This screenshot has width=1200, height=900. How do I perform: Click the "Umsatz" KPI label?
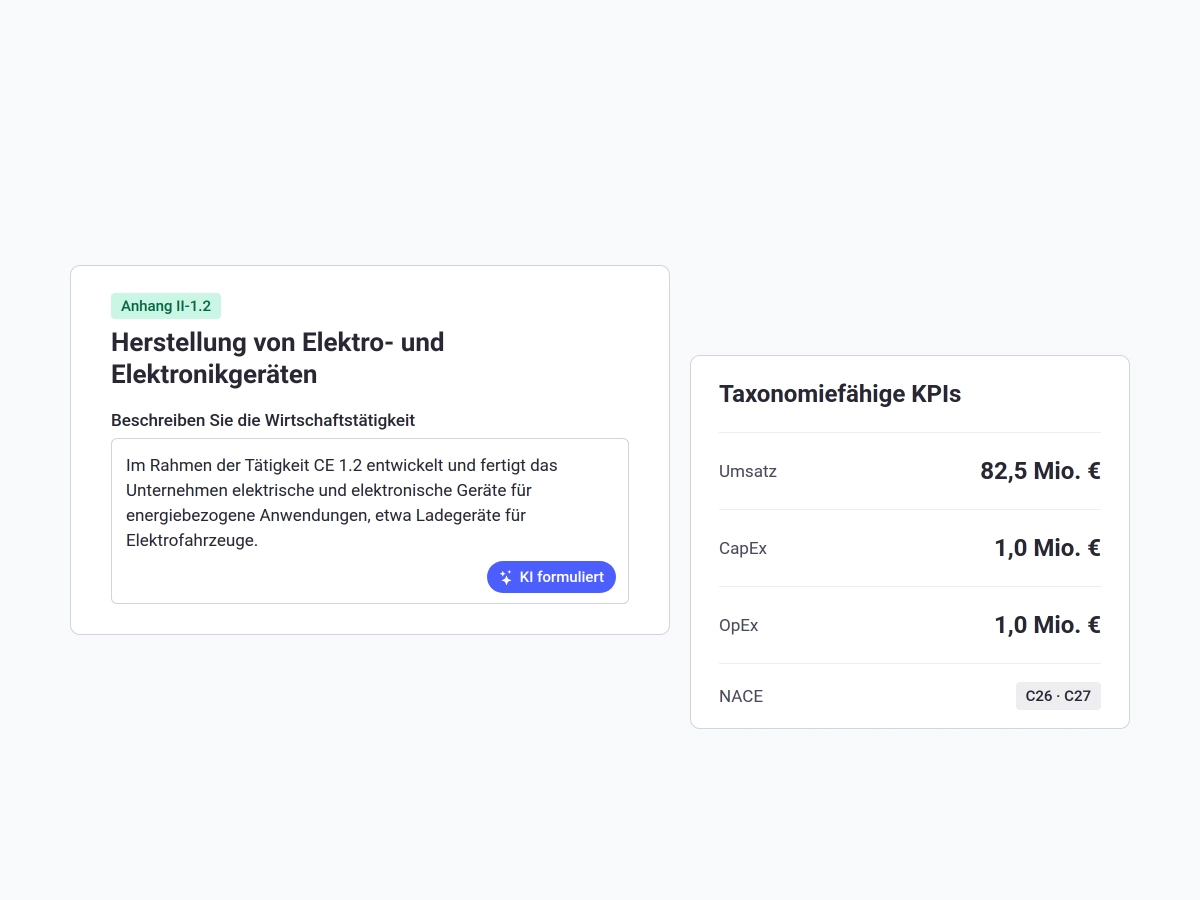(748, 471)
